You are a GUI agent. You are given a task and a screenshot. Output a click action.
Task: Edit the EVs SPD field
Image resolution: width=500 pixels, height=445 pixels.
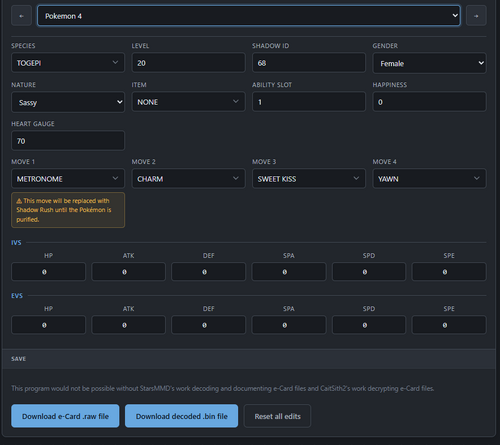point(369,325)
